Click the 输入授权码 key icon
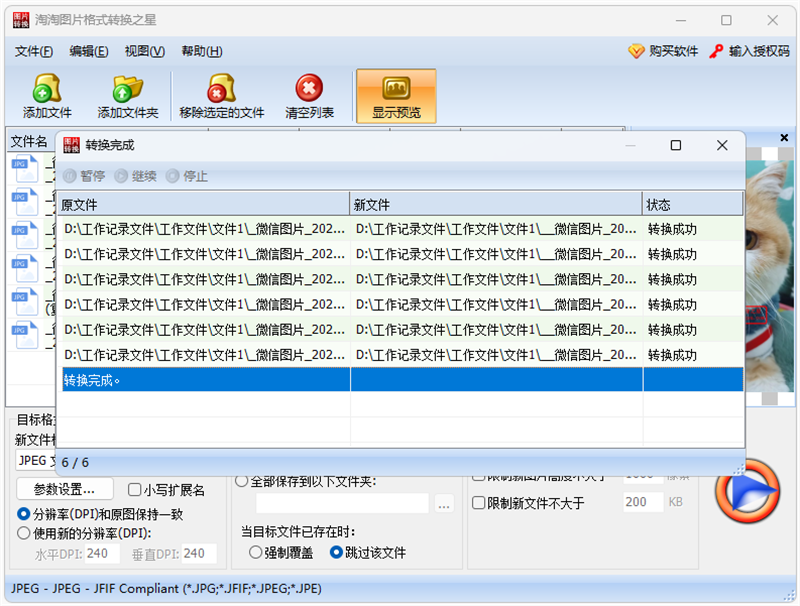Viewport: 800px width, 606px height. click(716, 51)
